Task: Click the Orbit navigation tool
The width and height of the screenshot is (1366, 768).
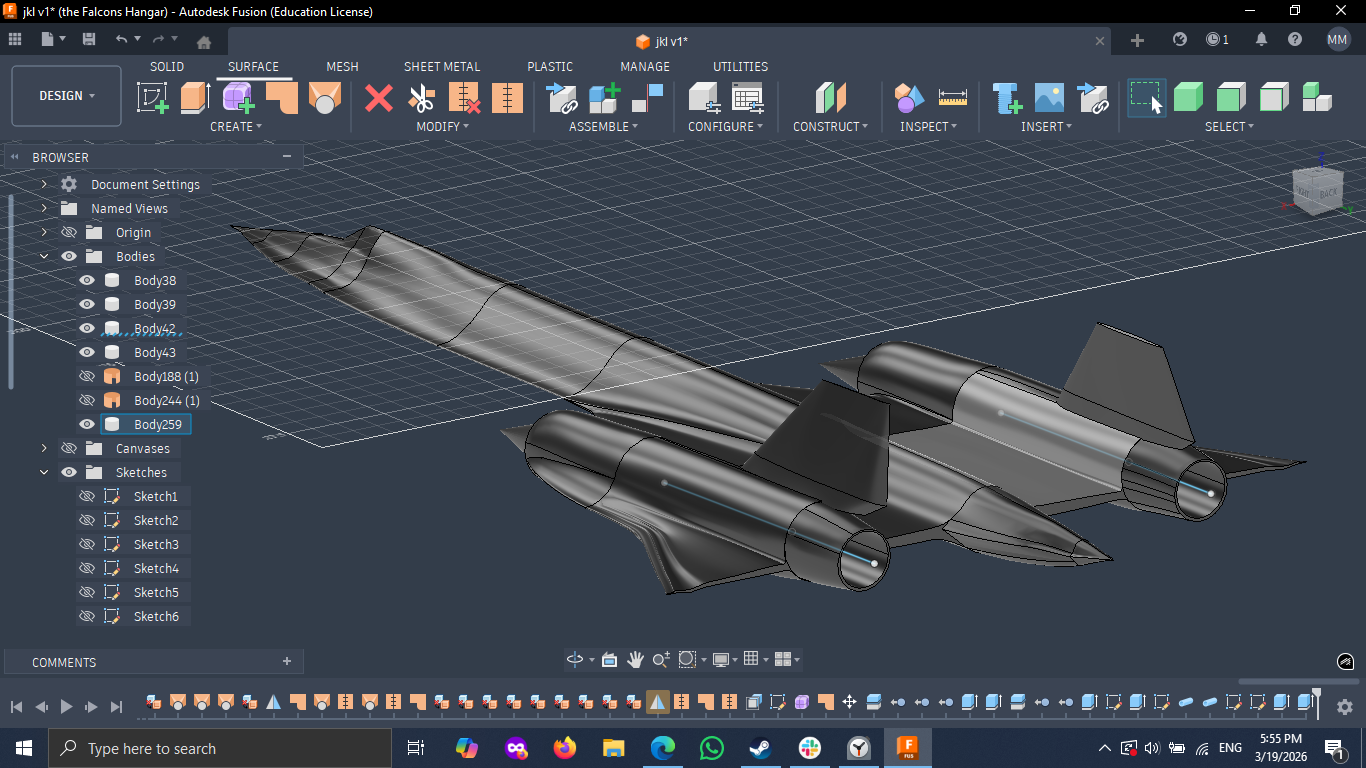Action: (575, 659)
